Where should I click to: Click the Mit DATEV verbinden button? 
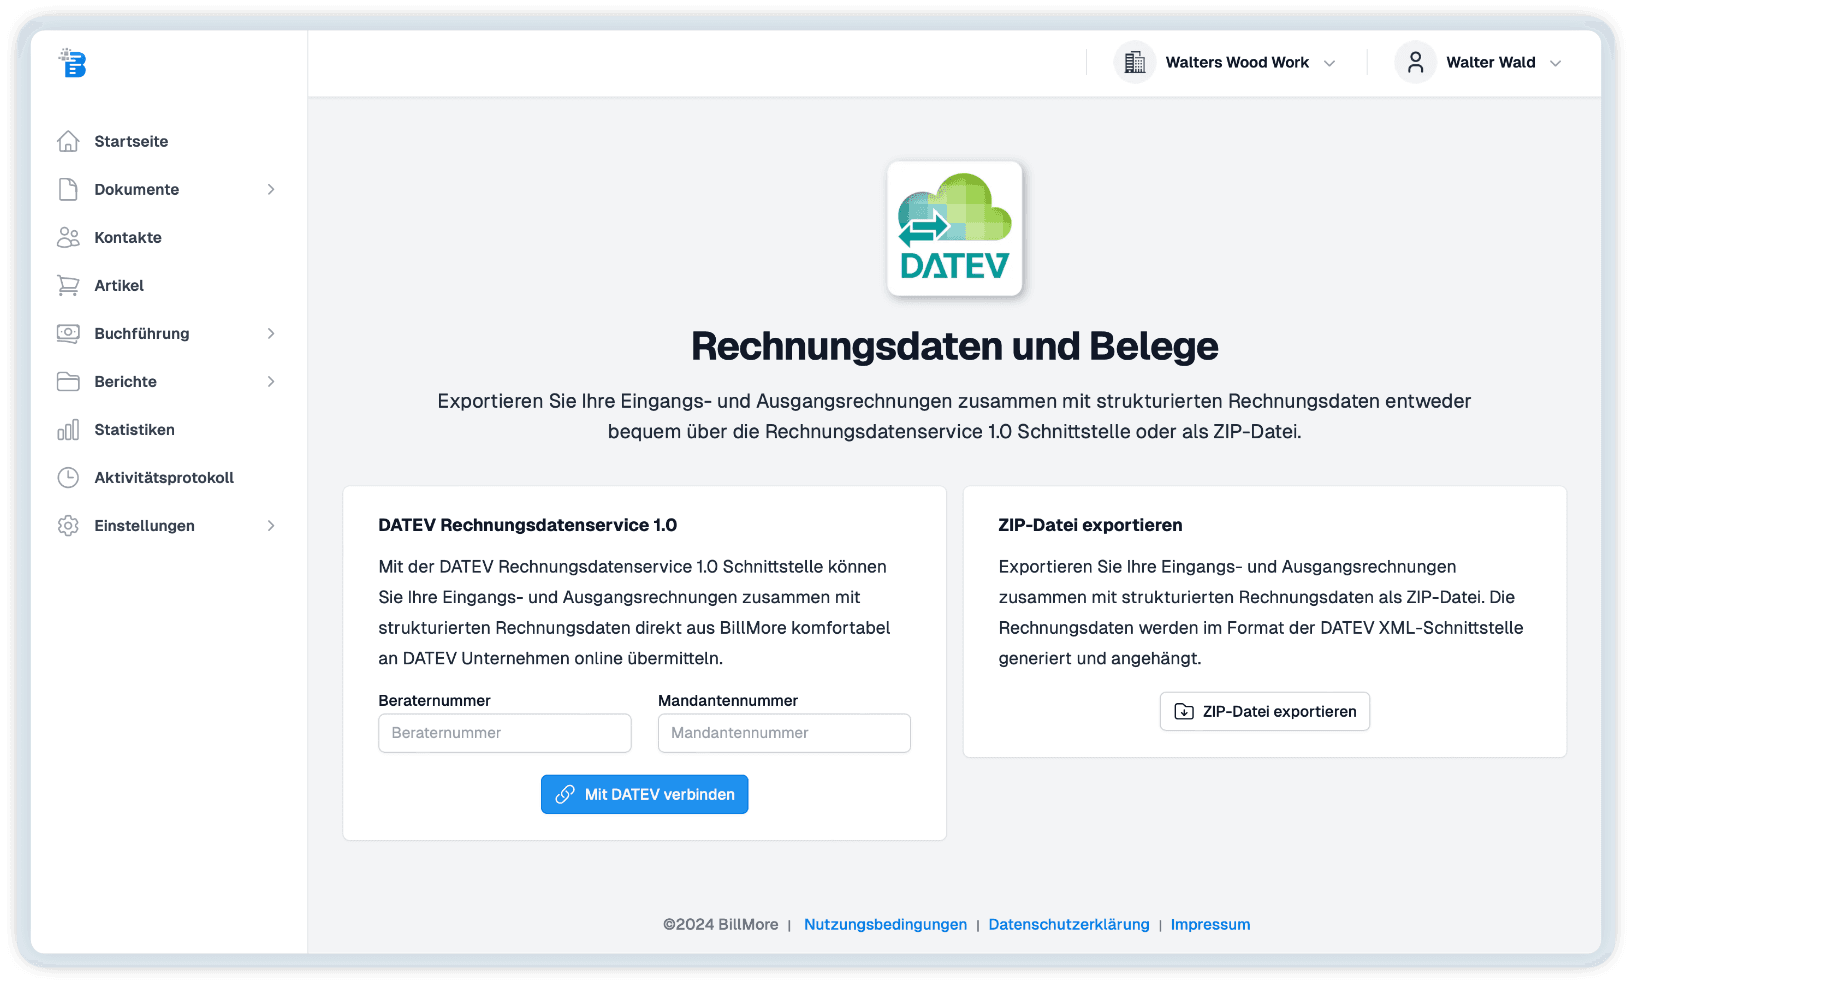(645, 794)
